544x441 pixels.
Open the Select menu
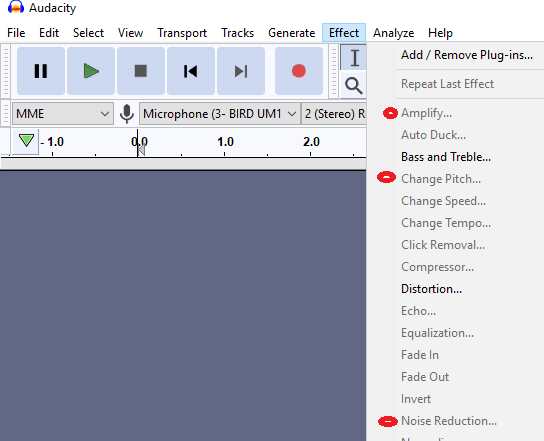[88, 33]
